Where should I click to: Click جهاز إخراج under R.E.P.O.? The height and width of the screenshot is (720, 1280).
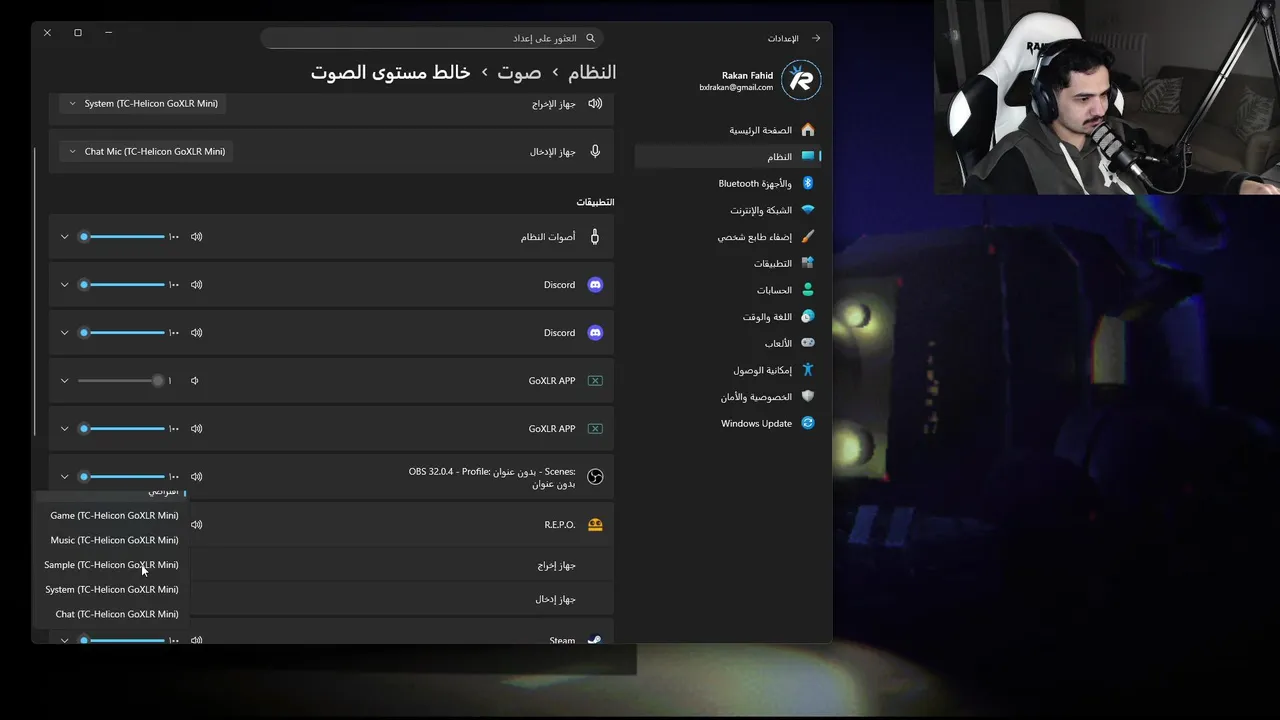coord(556,565)
